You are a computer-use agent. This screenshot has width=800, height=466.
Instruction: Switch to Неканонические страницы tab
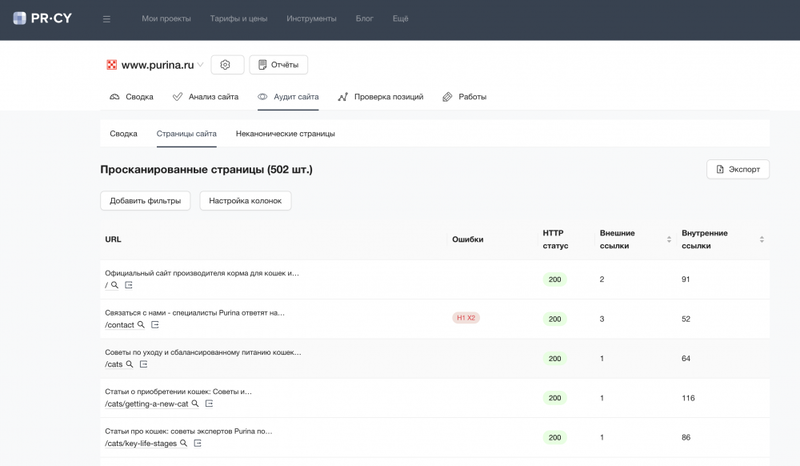coord(285,134)
